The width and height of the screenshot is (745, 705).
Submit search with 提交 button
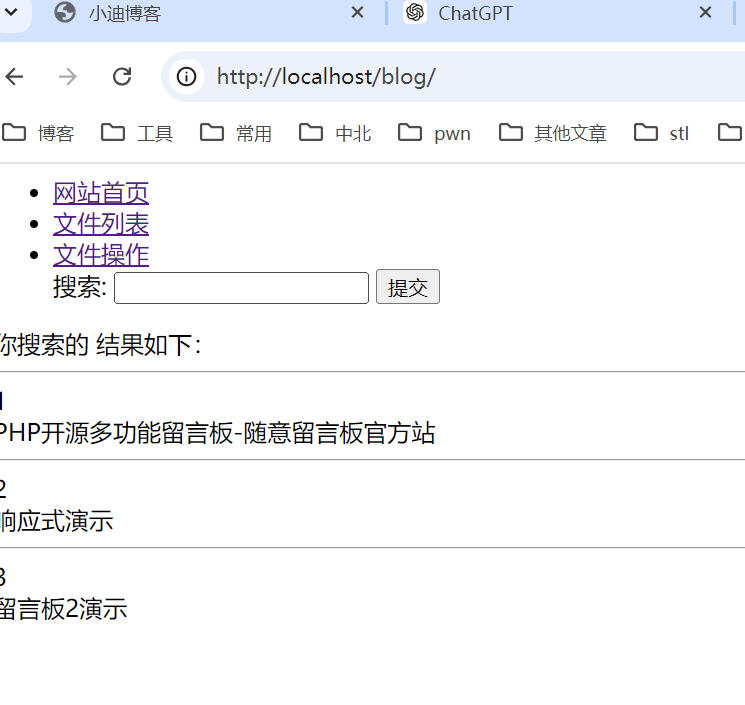(x=408, y=287)
